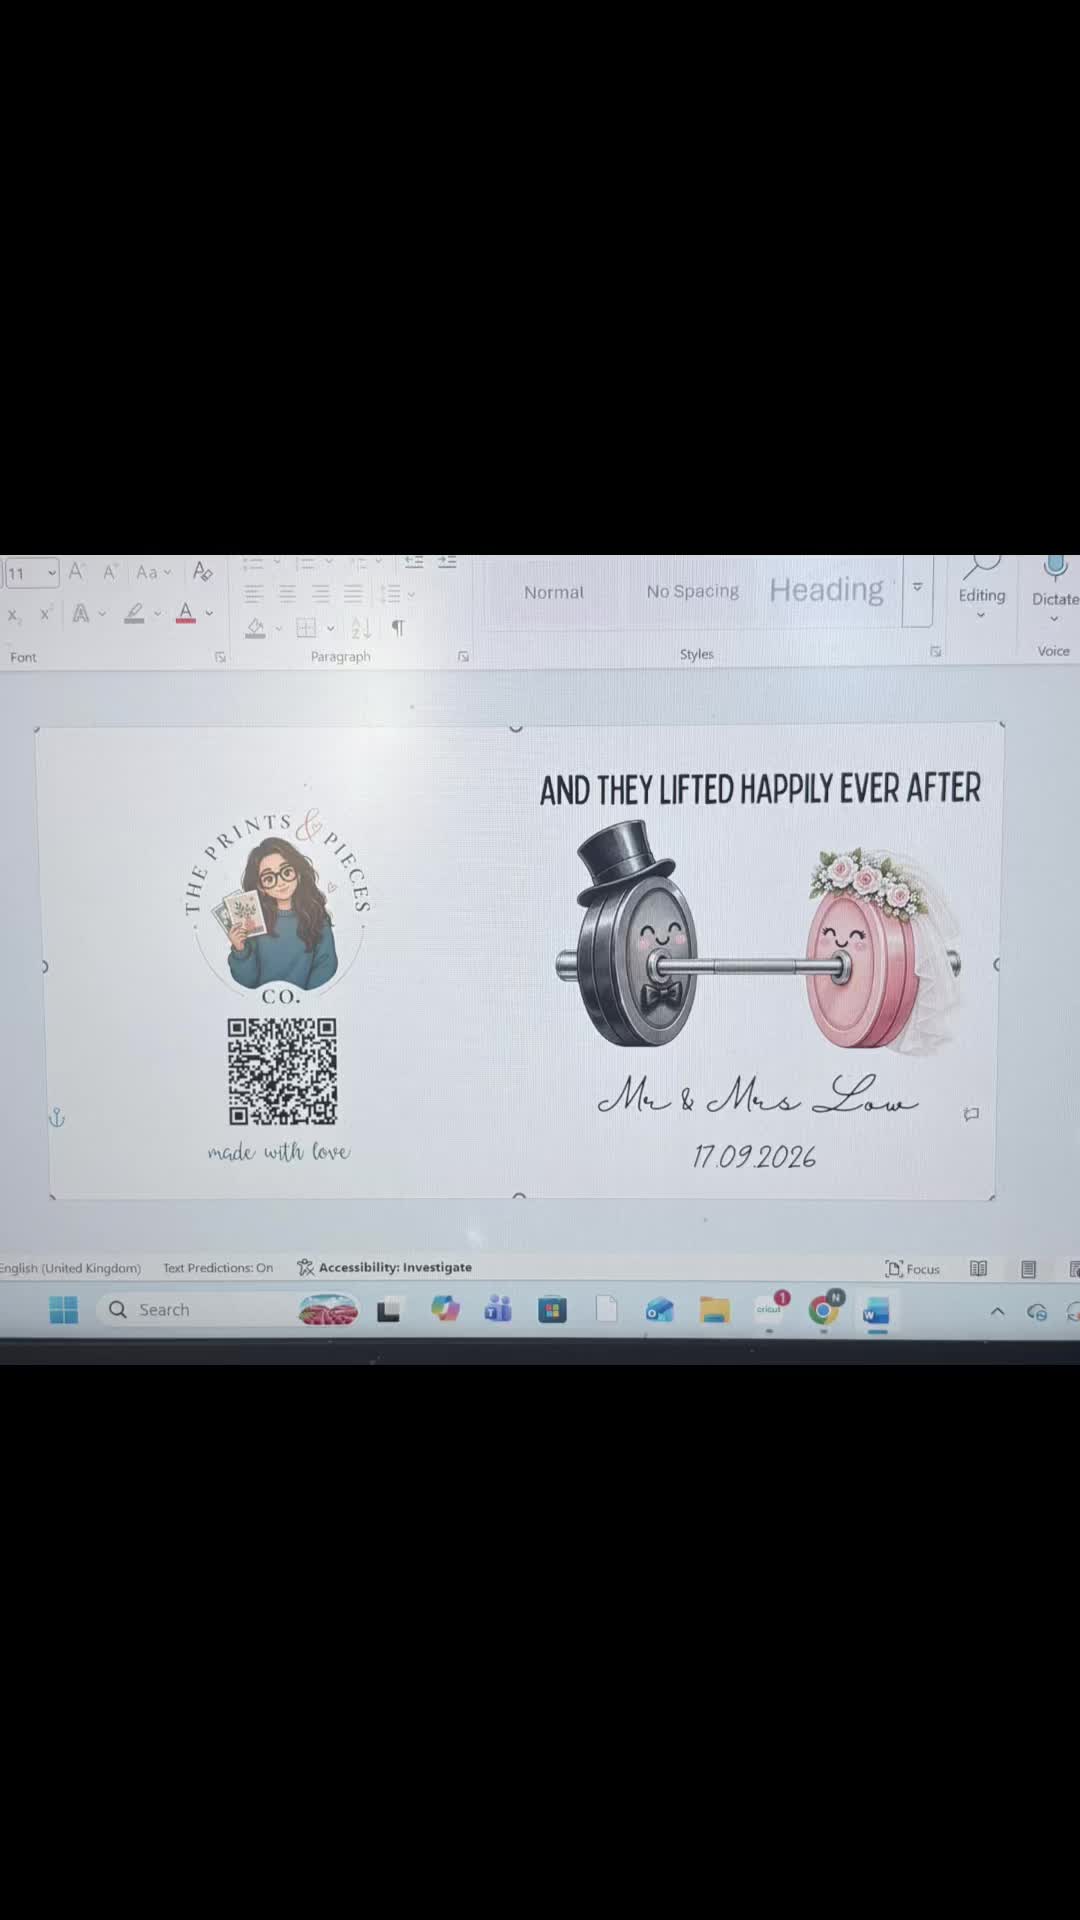Select the Normal style
The width and height of the screenshot is (1080, 1920).
[554, 592]
